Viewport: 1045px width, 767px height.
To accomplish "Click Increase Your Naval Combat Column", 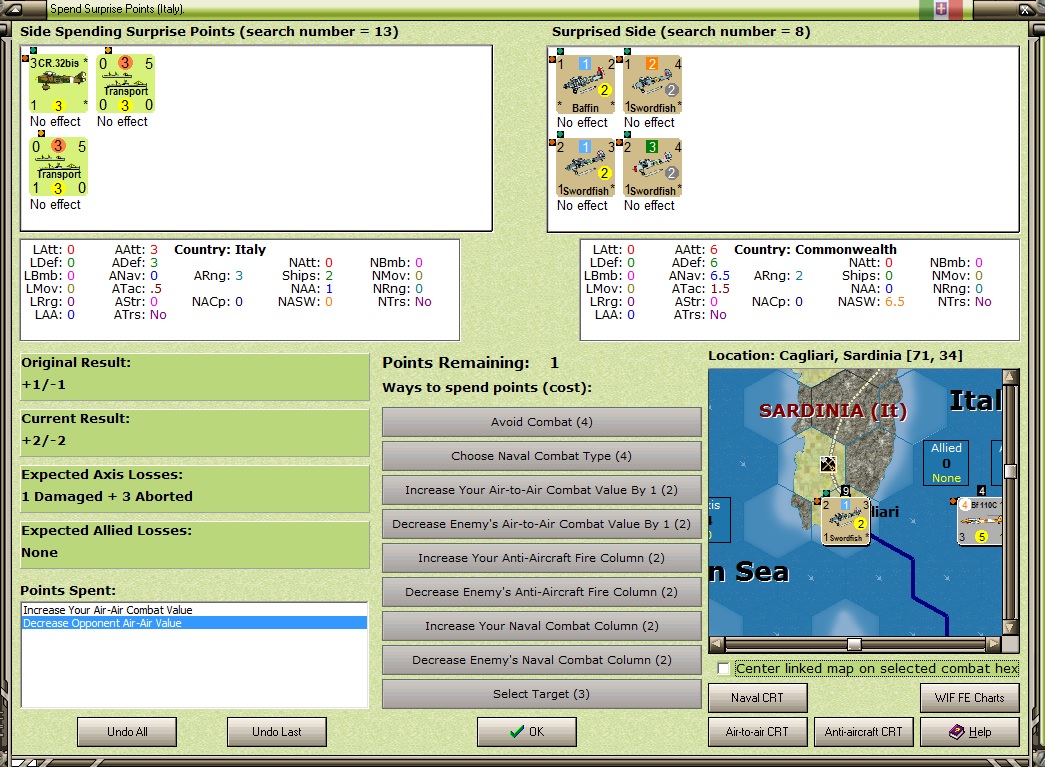I will (541, 626).
